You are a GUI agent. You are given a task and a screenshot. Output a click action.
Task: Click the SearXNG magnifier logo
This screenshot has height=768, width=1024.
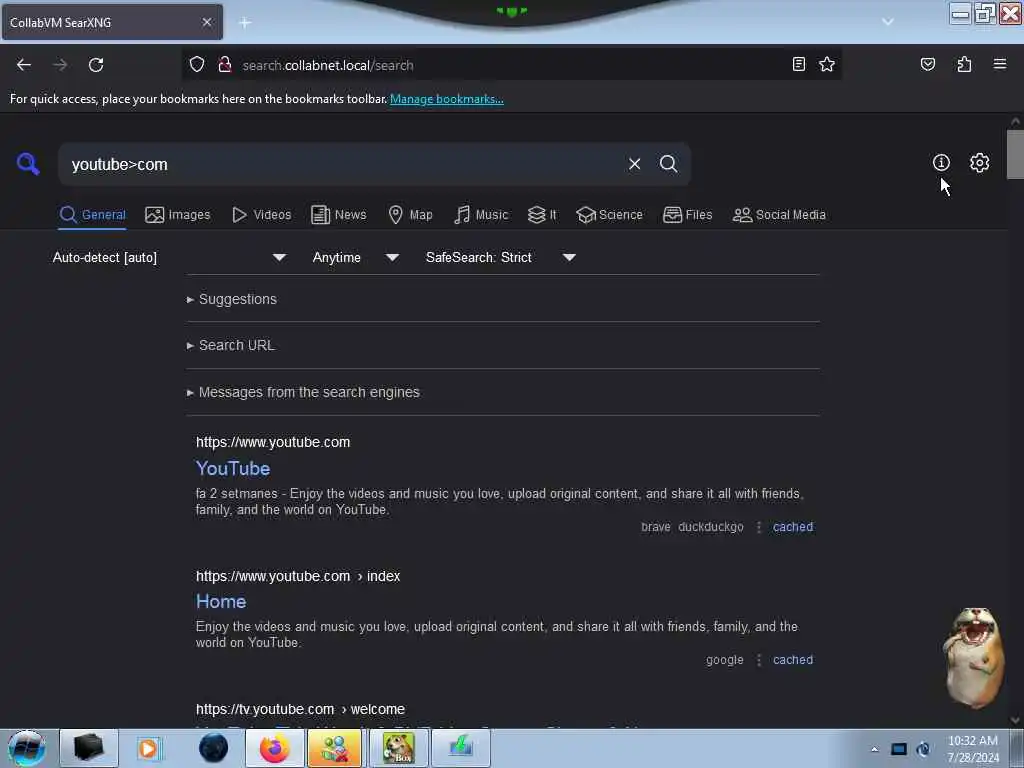pos(28,164)
